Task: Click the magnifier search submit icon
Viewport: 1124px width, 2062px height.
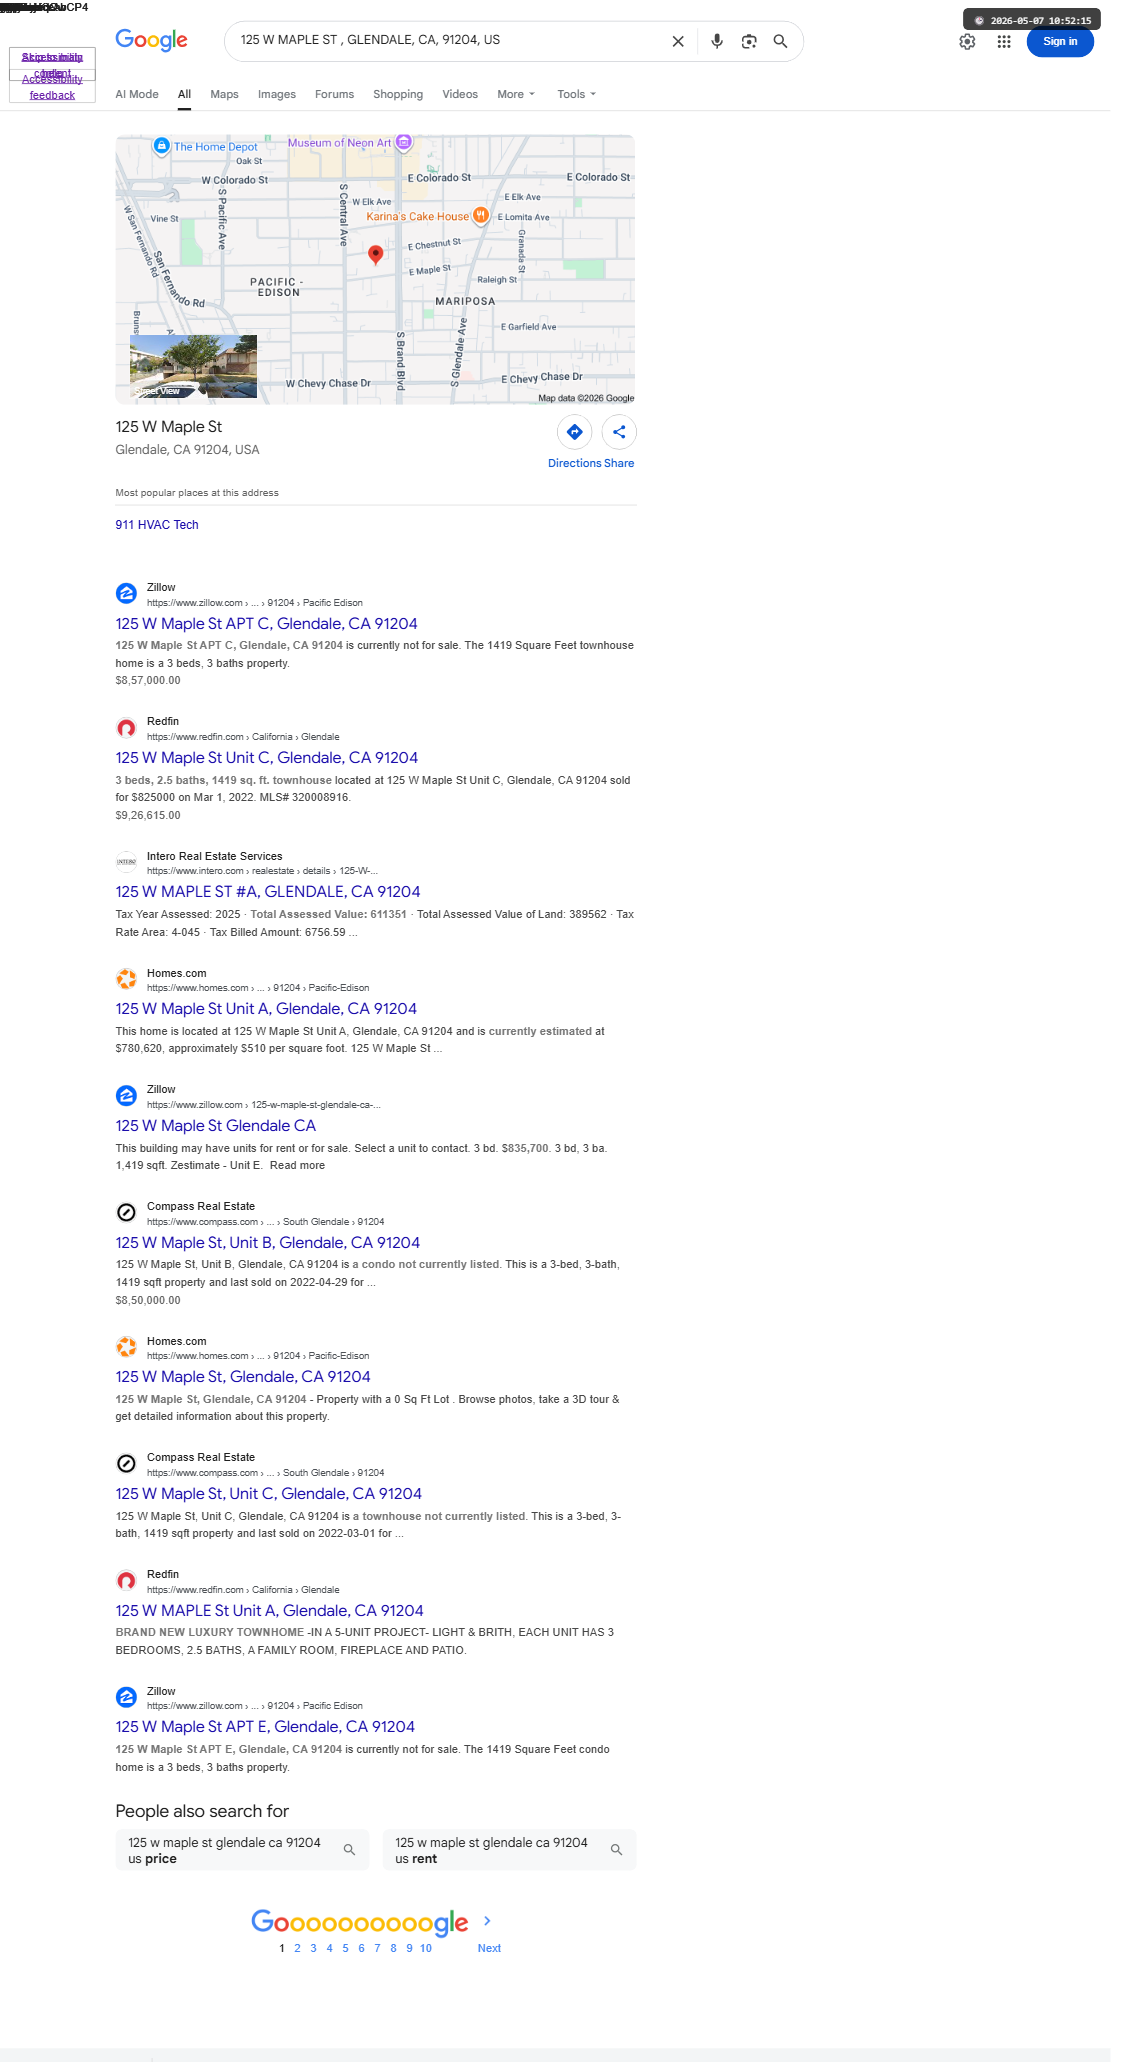Action: click(780, 41)
